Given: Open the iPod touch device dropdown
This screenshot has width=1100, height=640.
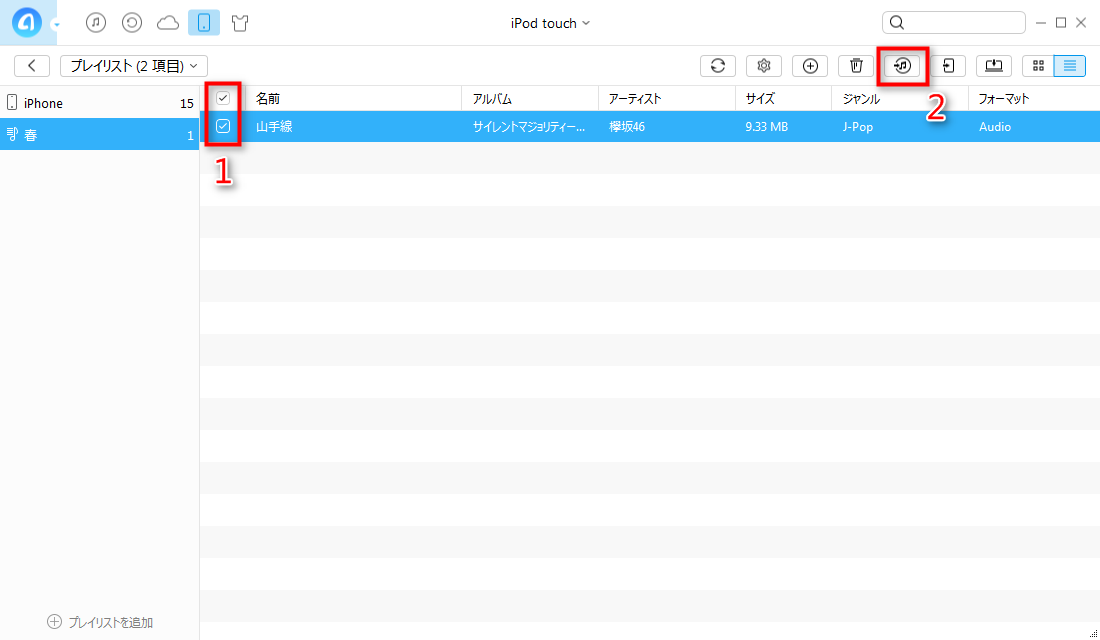Looking at the screenshot, I should pos(550,23).
